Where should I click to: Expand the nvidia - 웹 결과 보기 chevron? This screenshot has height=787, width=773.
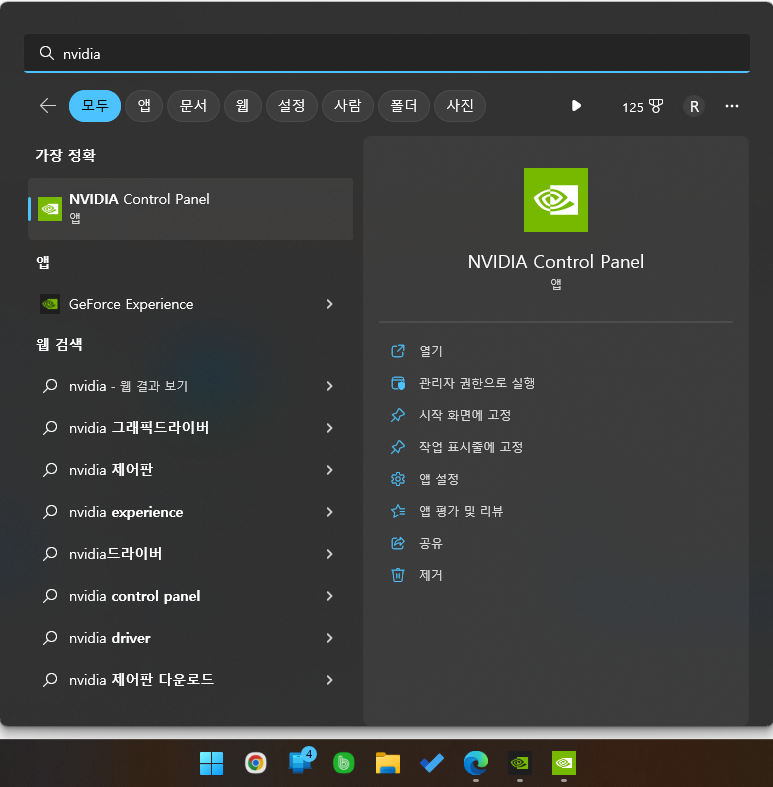329,386
